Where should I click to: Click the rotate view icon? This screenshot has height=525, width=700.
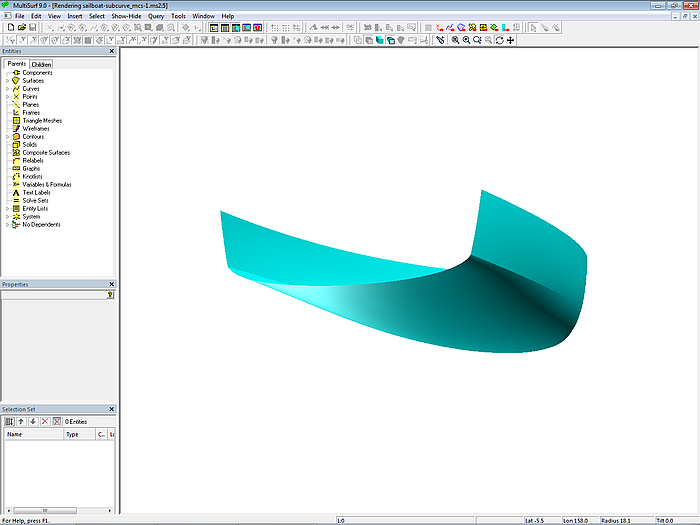[499, 41]
